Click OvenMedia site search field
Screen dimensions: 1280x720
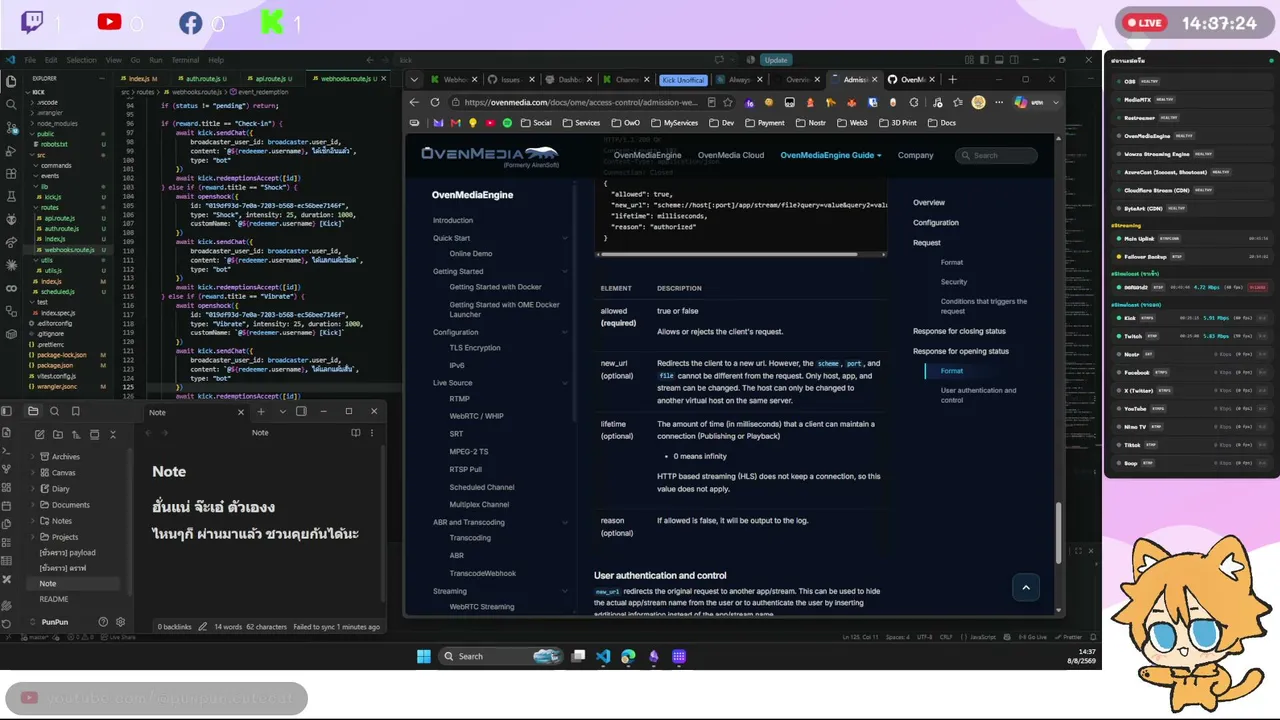tap(996, 155)
